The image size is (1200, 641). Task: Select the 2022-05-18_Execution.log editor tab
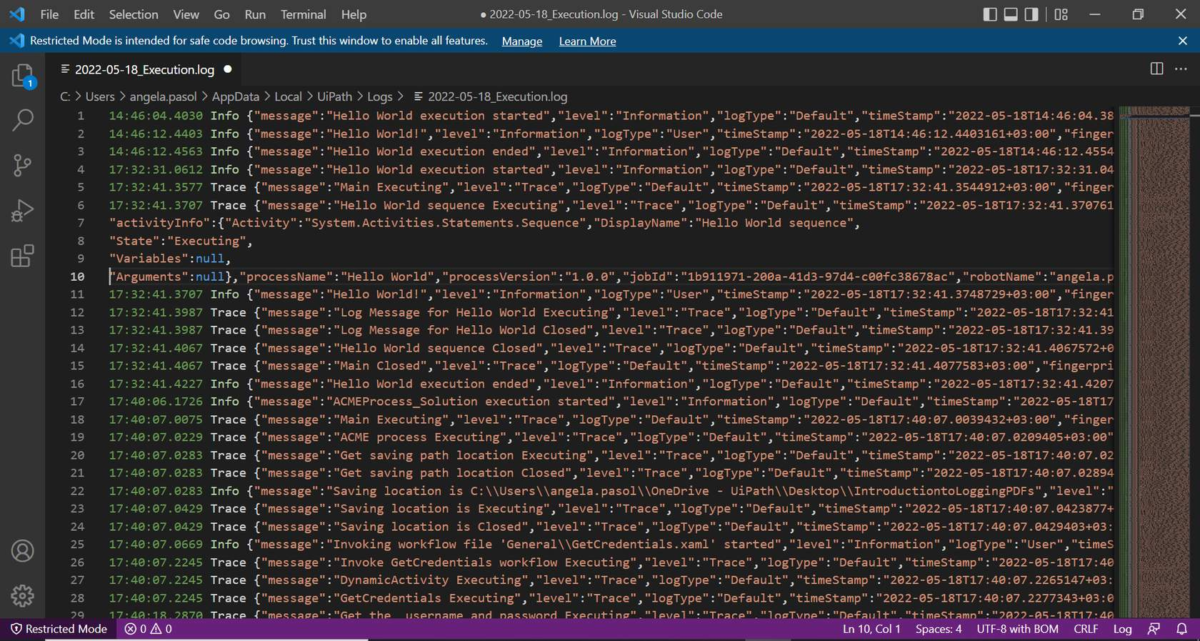pos(144,70)
